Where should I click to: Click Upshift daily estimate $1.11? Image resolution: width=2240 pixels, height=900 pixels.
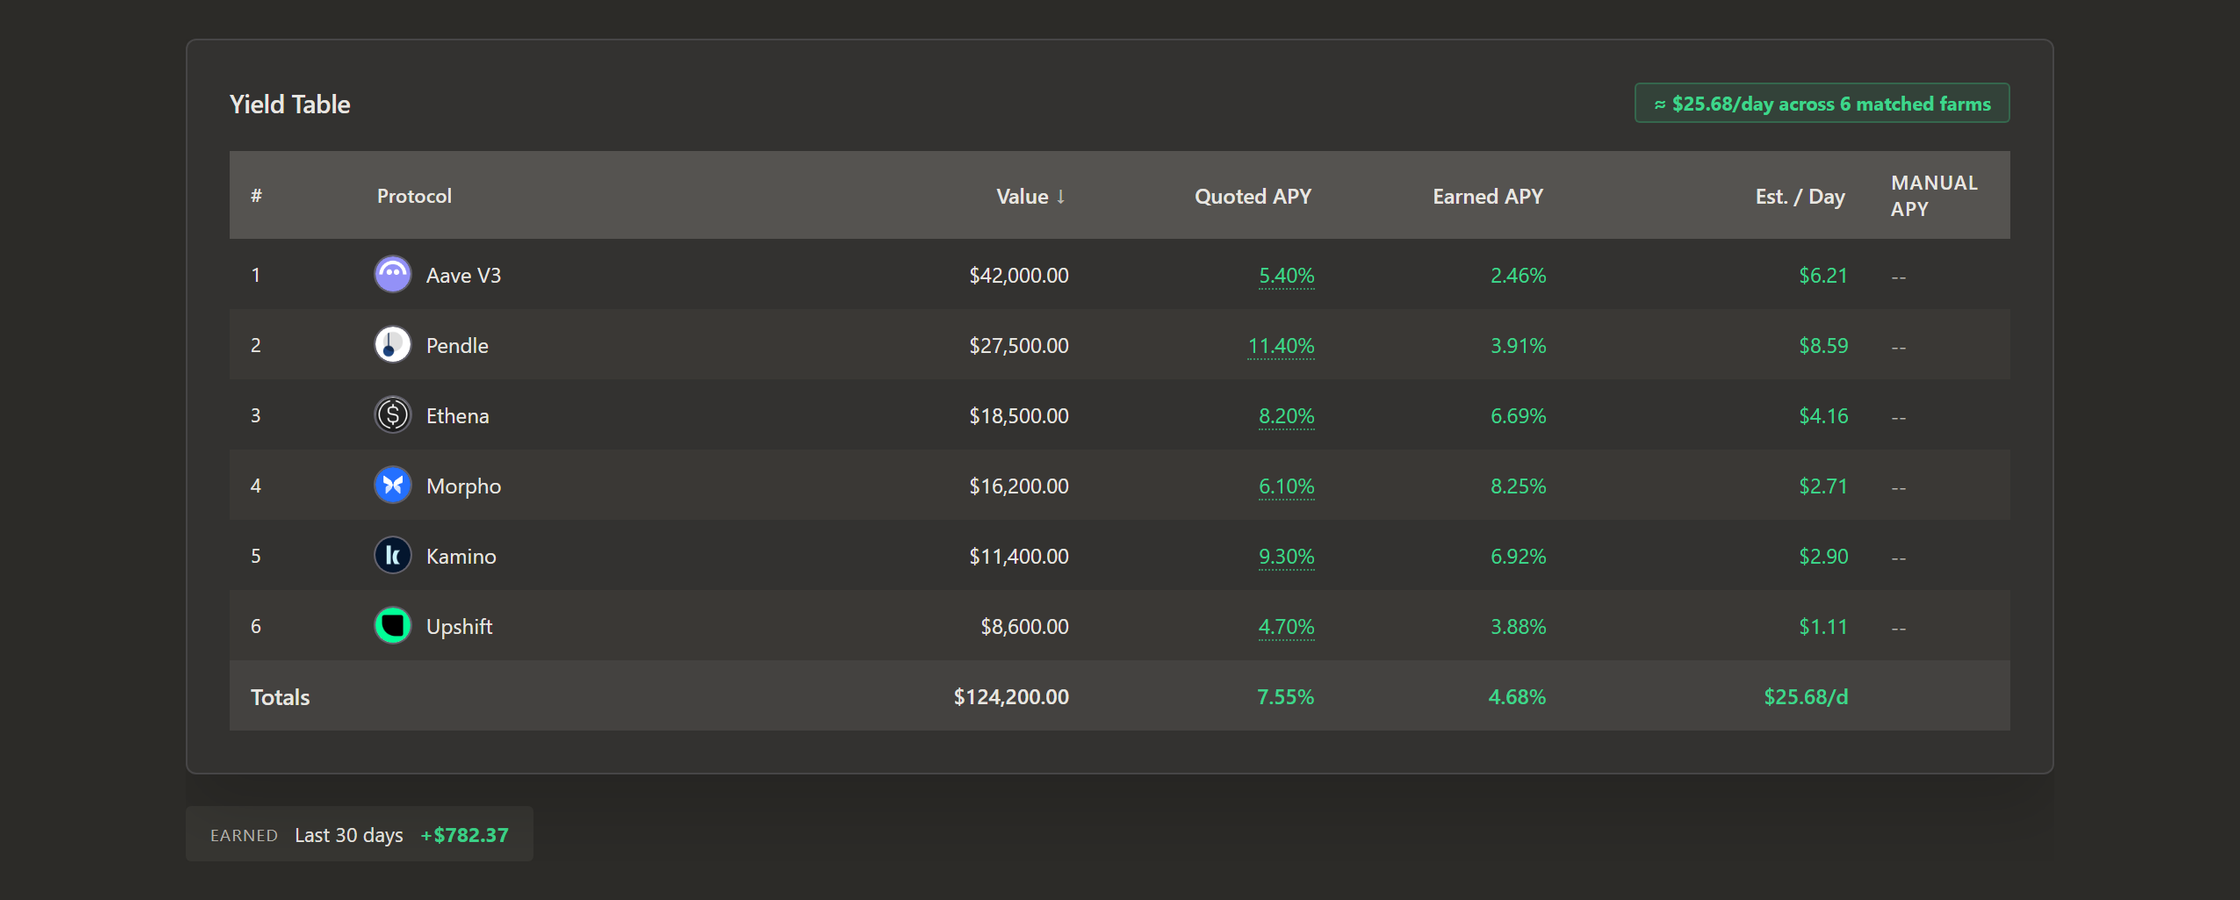pos(1823,626)
